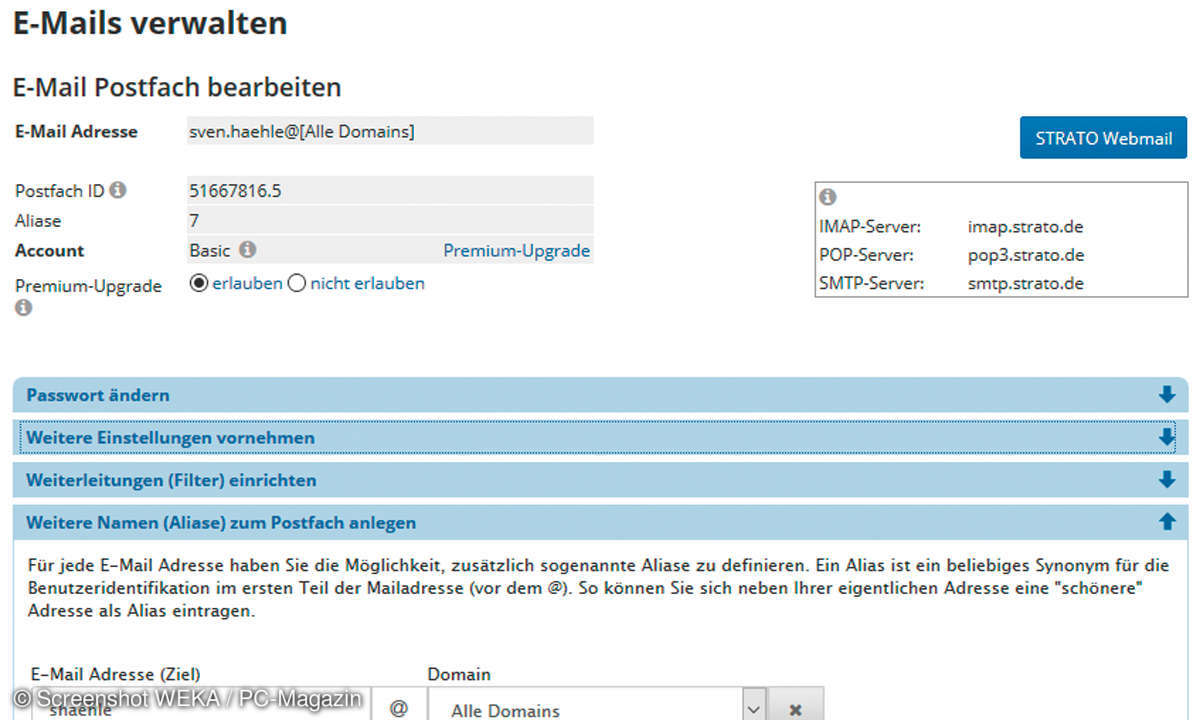Click up arrow on Weitere Namen (Aliase) bar
1200x720 pixels.
(x=1166, y=522)
